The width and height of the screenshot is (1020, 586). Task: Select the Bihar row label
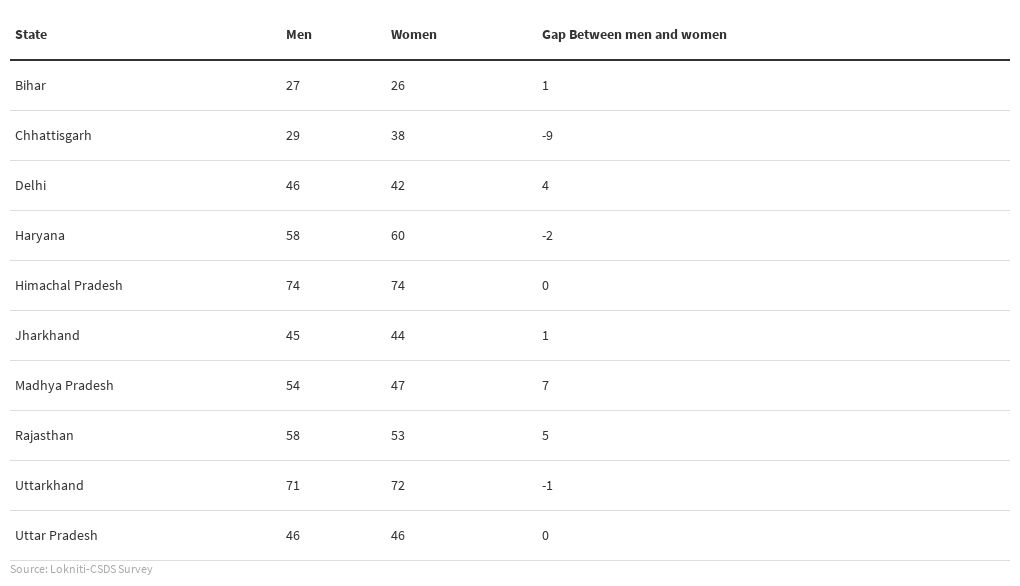point(30,85)
